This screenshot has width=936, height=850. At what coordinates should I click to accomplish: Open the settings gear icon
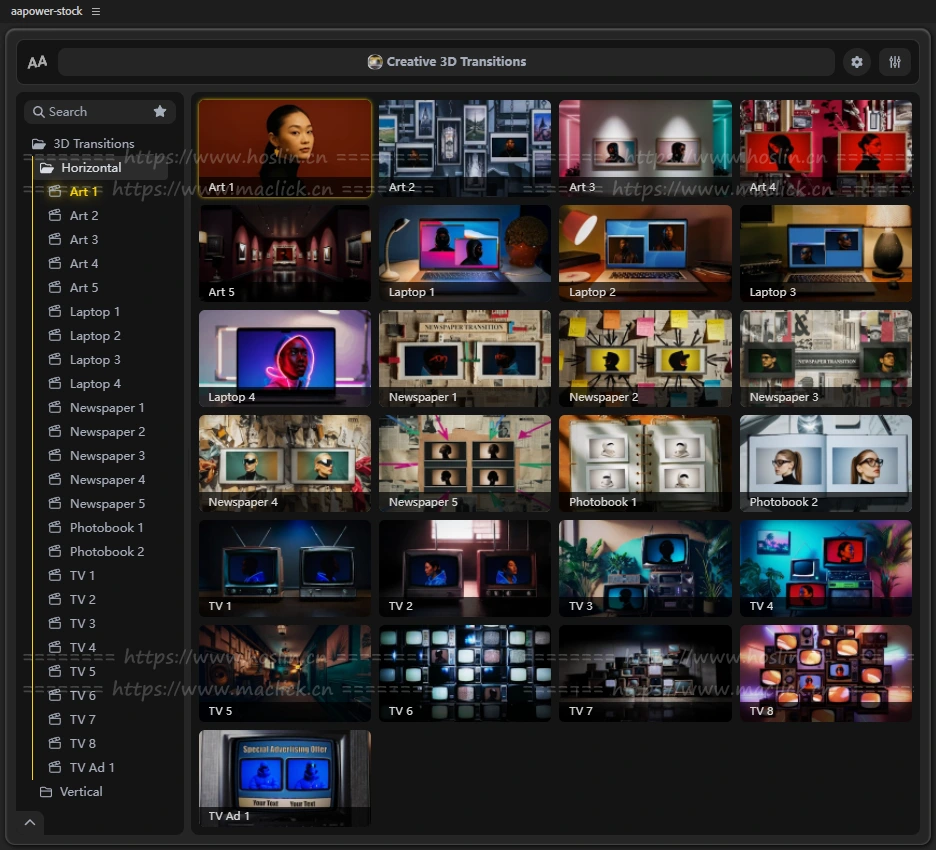(856, 62)
